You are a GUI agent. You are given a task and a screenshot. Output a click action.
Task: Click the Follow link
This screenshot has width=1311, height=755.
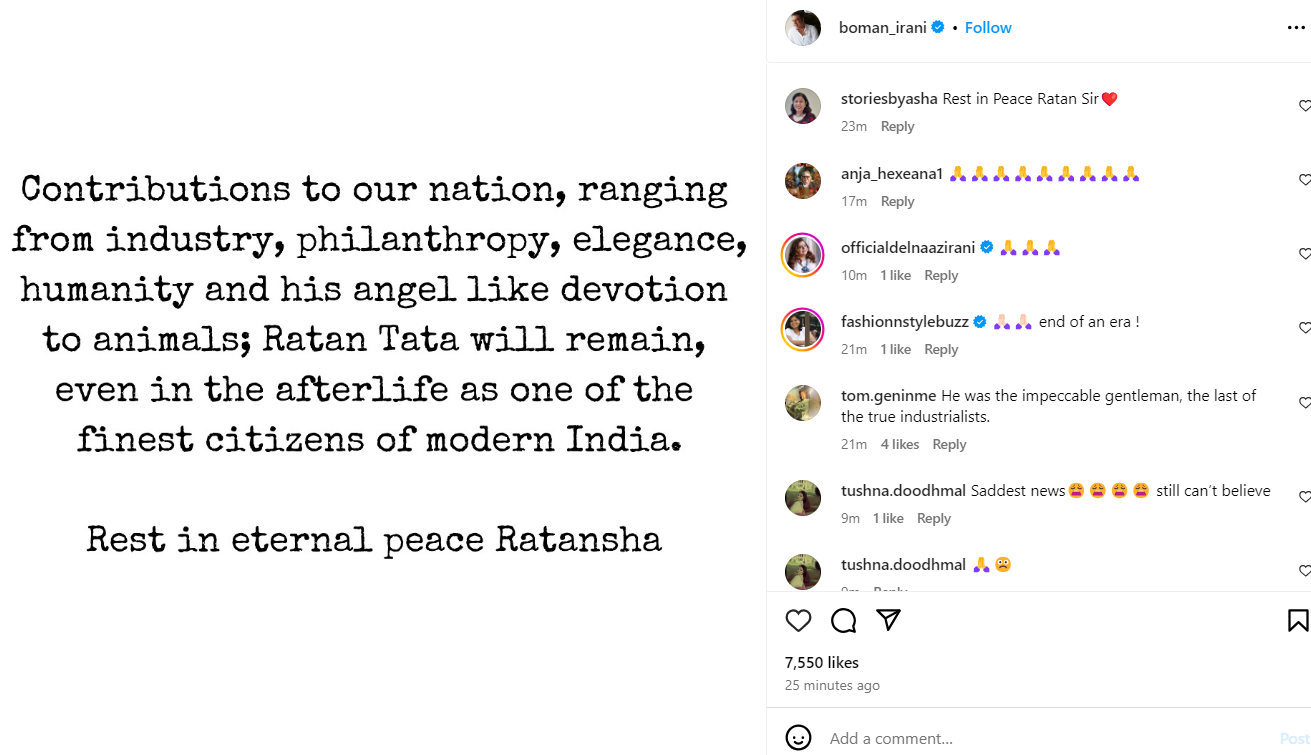[x=988, y=28]
